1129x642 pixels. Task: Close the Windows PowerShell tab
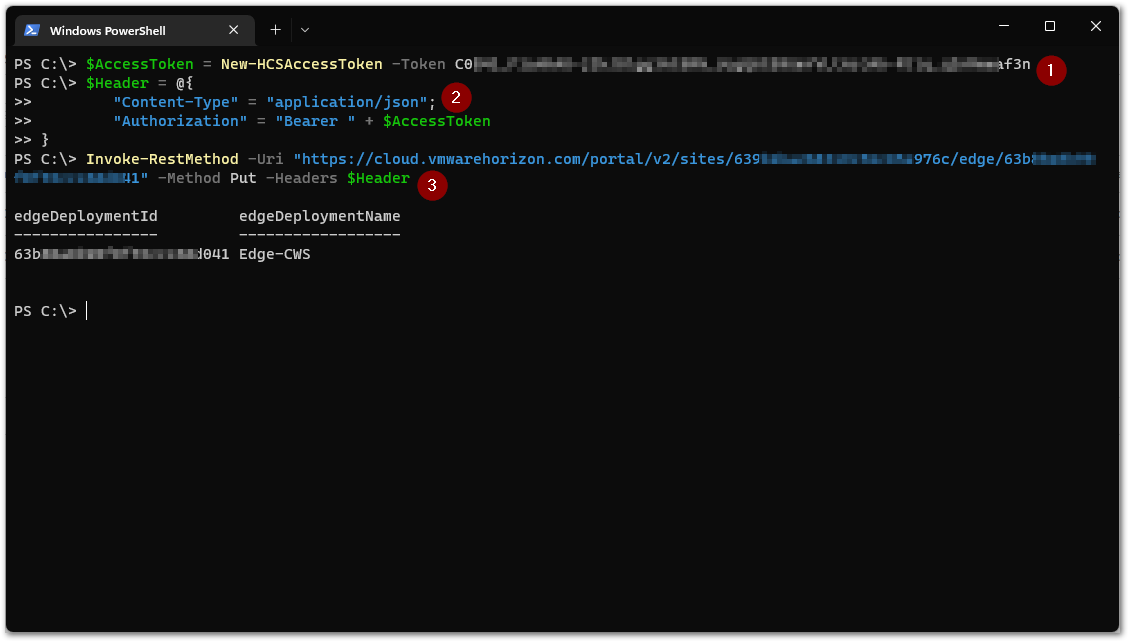click(x=233, y=30)
